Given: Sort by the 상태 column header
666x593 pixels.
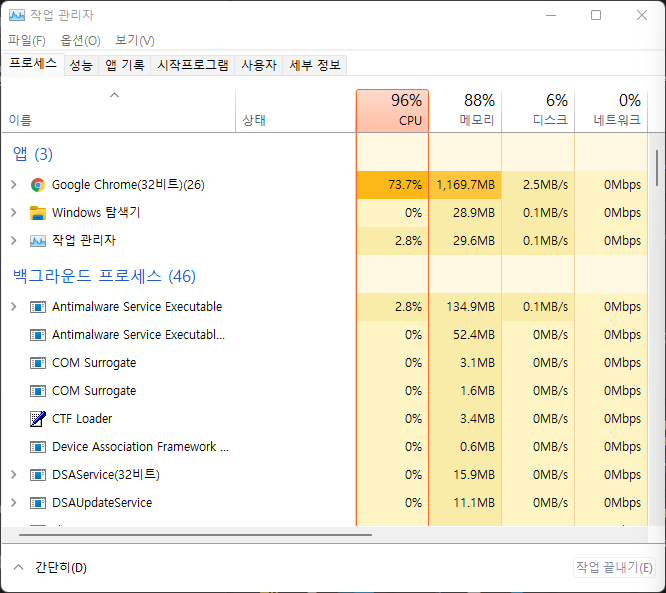Looking at the screenshot, I should point(296,111).
